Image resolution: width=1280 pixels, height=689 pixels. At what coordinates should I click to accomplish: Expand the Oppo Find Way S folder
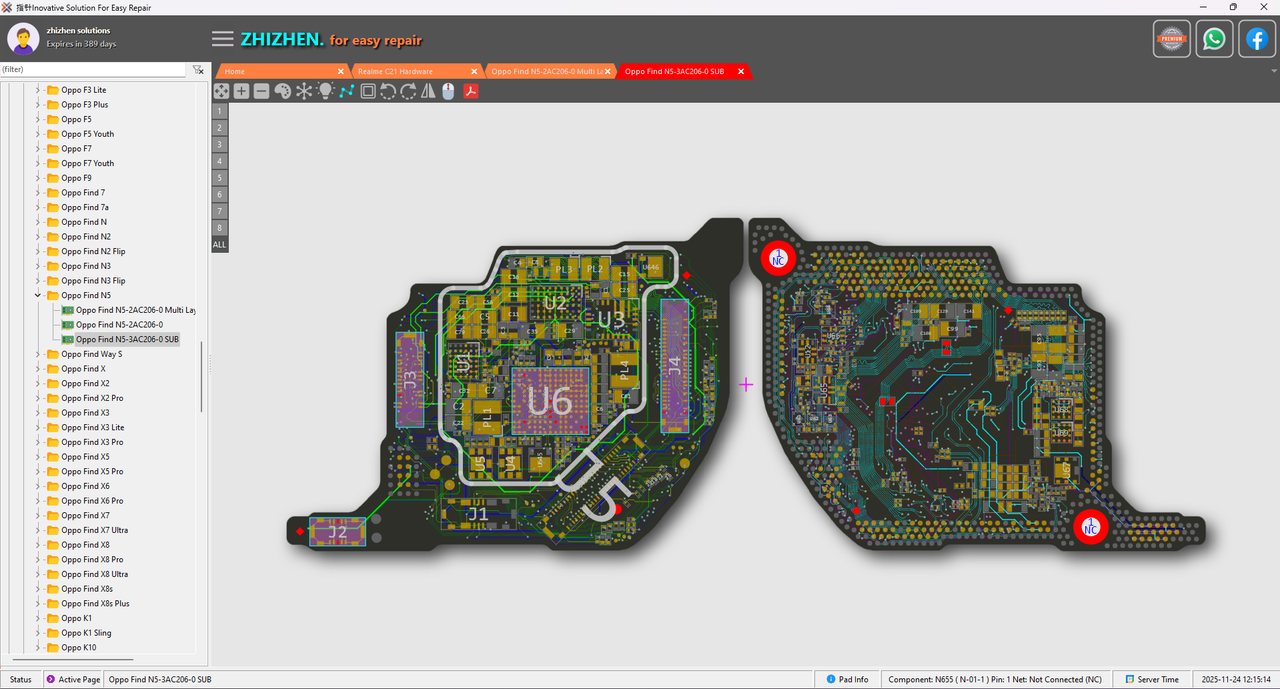click(38, 354)
